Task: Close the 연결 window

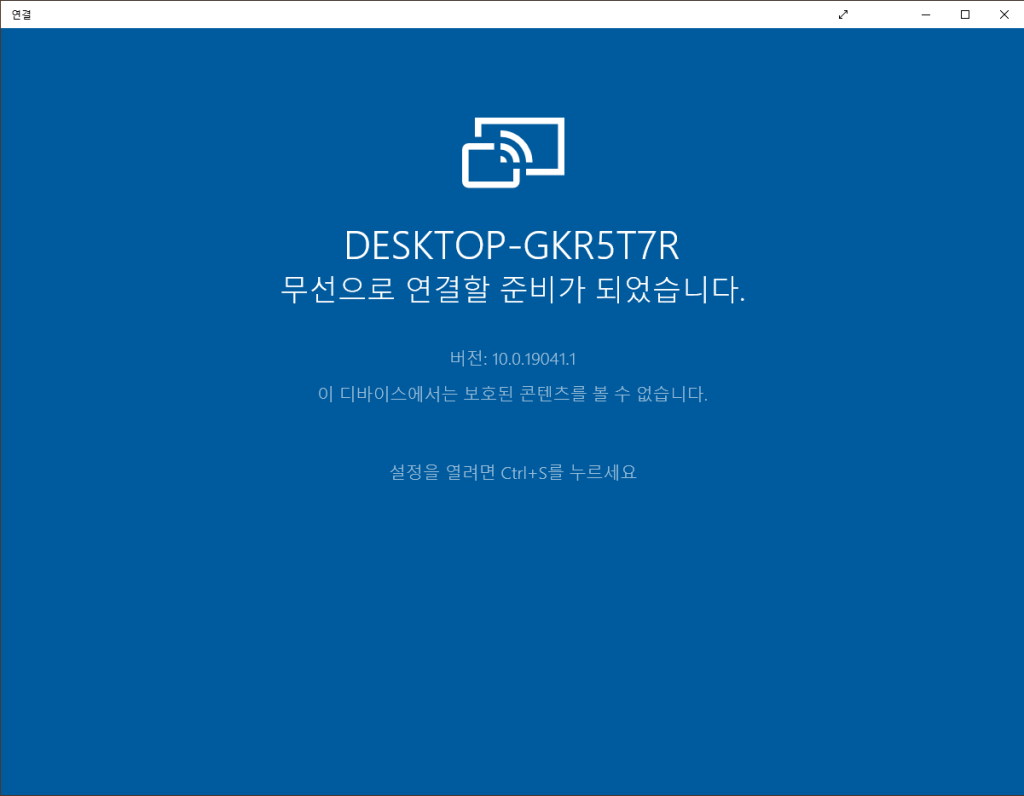Action: [x=1004, y=14]
